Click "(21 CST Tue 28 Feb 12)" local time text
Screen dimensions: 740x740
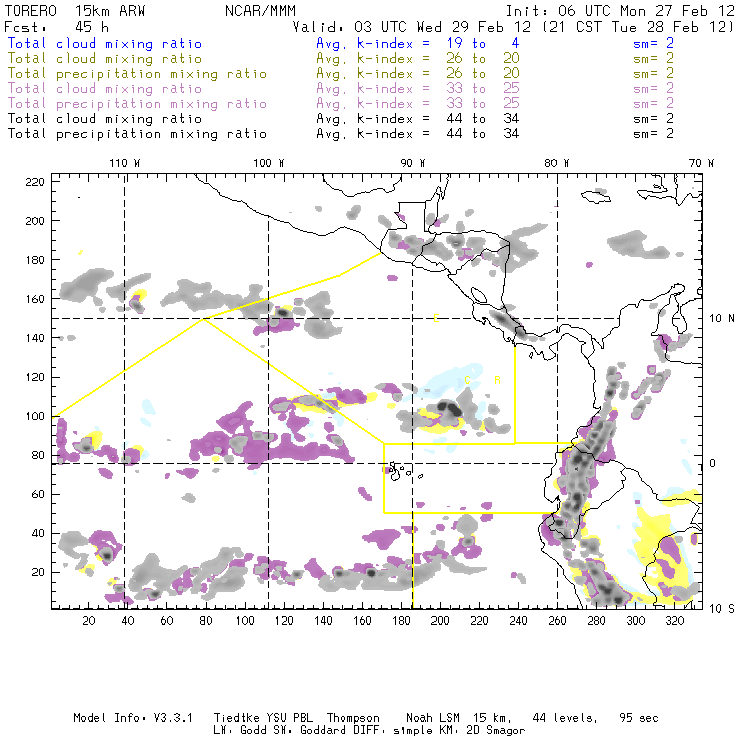(x=637, y=27)
